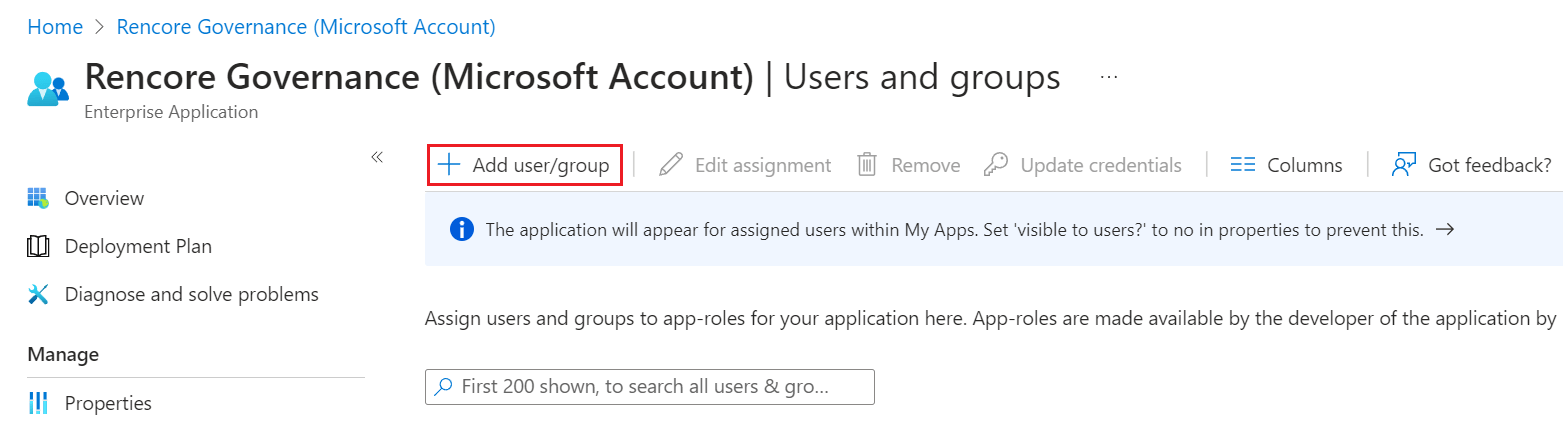The width and height of the screenshot is (1563, 432).
Task: Focus the users and groups search box
Action: pos(650,386)
